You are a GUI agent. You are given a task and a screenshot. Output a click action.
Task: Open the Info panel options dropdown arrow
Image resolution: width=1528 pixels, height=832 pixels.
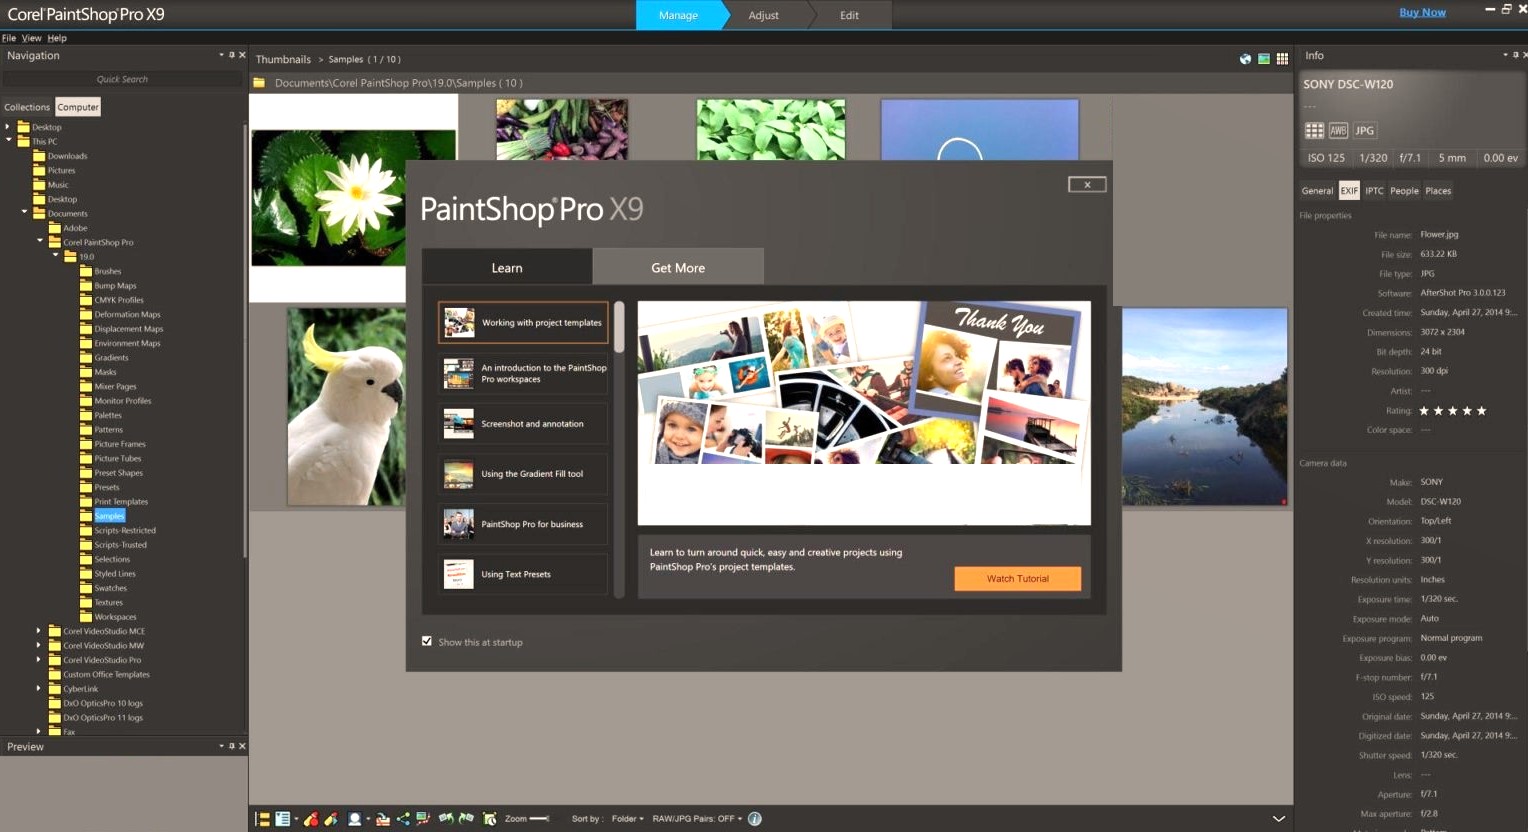(1505, 55)
